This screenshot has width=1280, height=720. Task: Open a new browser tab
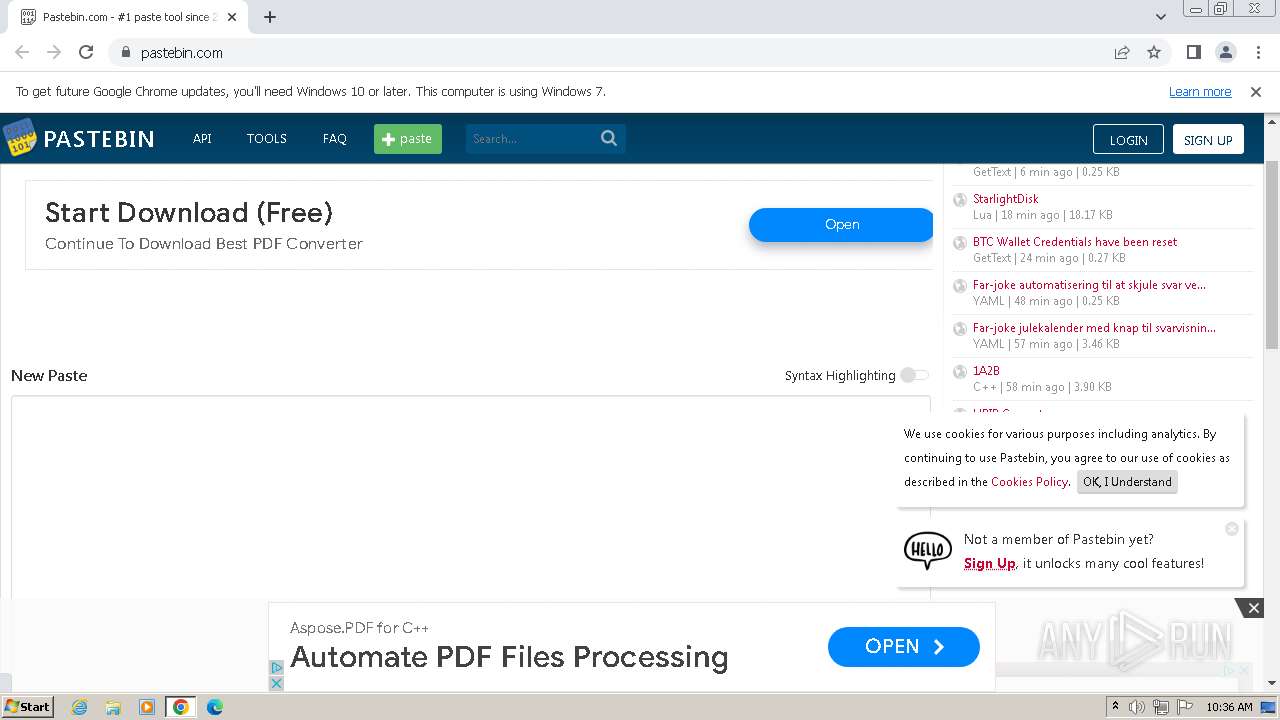(x=270, y=17)
